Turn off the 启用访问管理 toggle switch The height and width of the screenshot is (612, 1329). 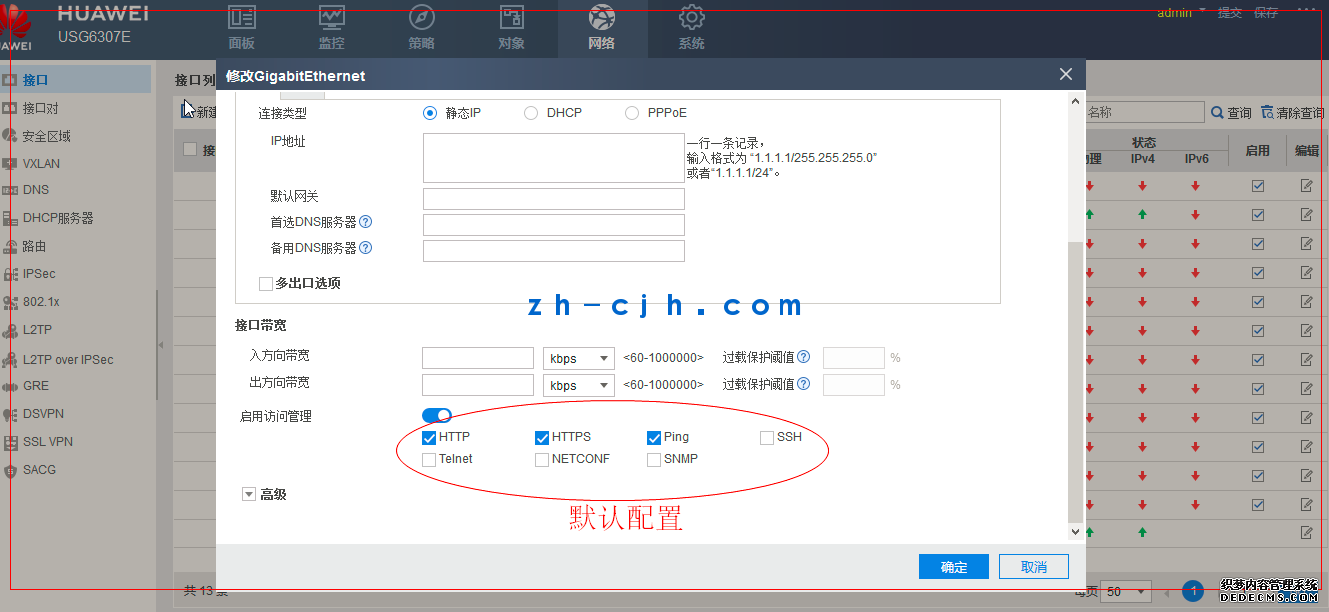437,415
